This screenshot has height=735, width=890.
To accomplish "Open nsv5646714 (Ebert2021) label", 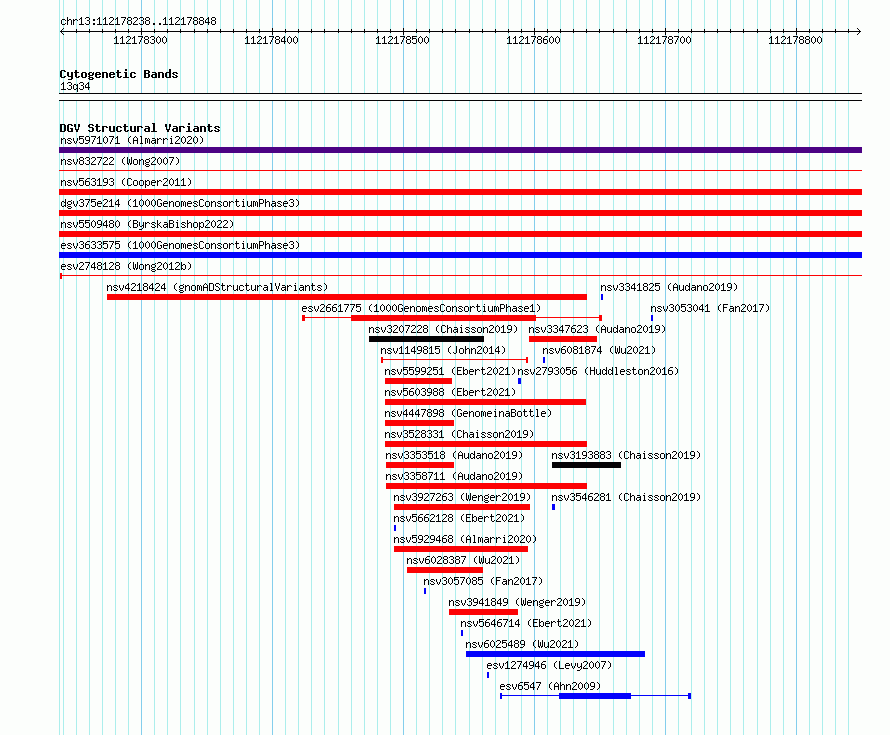I will (x=526, y=623).
